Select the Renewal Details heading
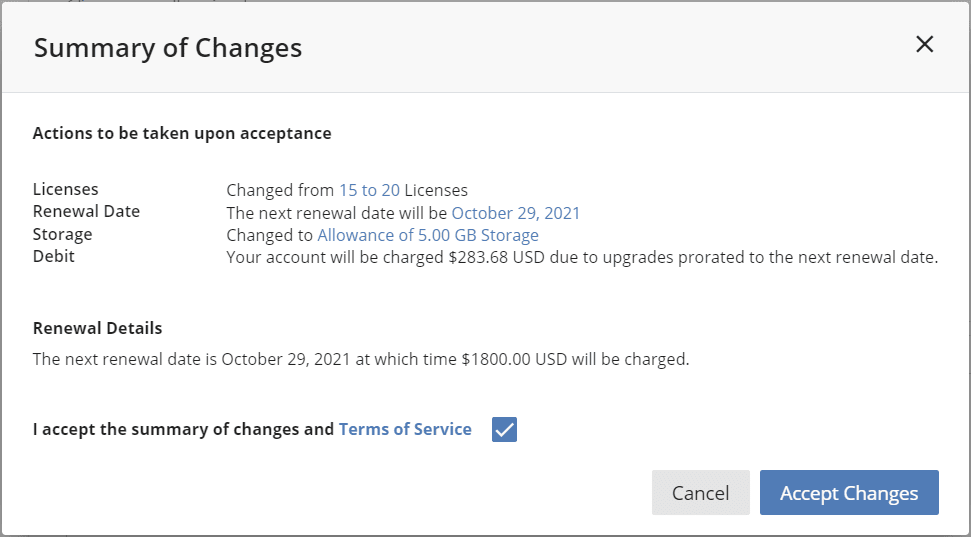971x537 pixels. pyautogui.click(x=97, y=328)
